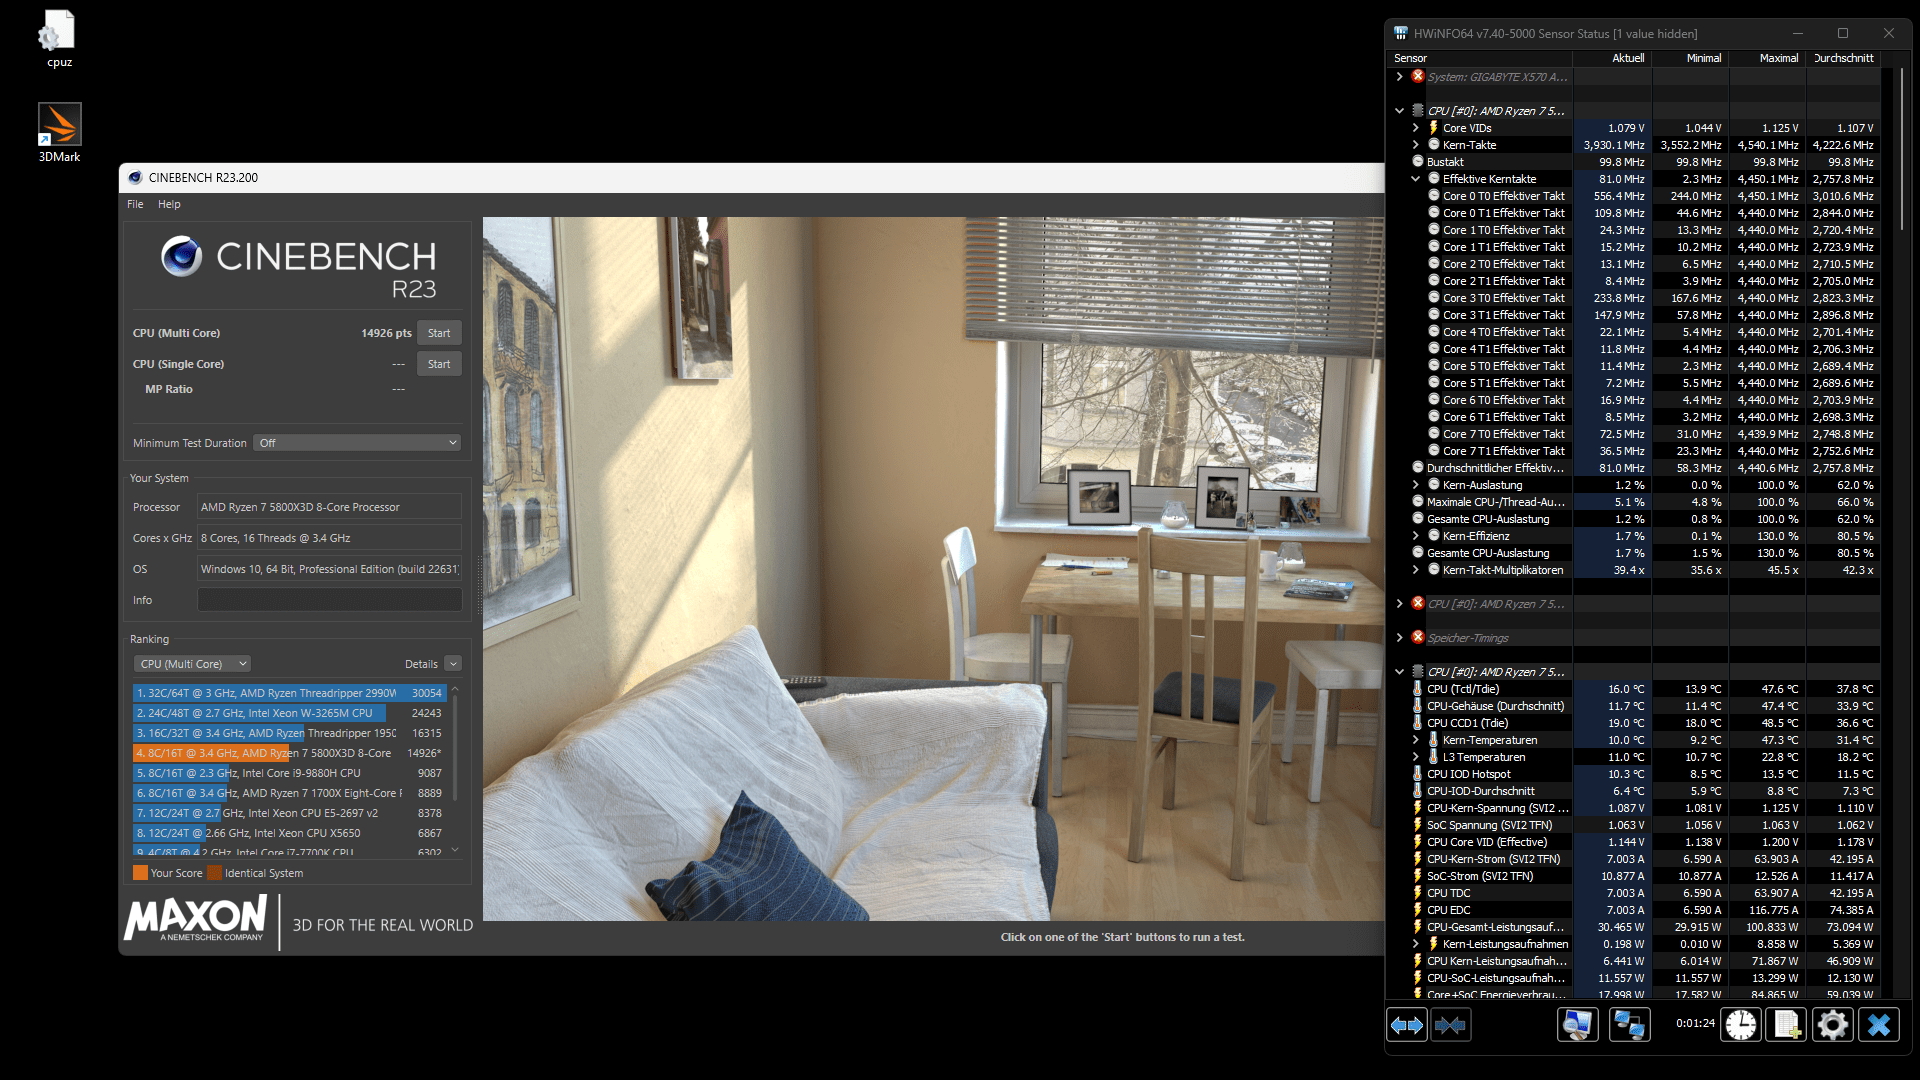Expand the Speicher-Timings group
1920x1080 pixels.
(1399, 637)
